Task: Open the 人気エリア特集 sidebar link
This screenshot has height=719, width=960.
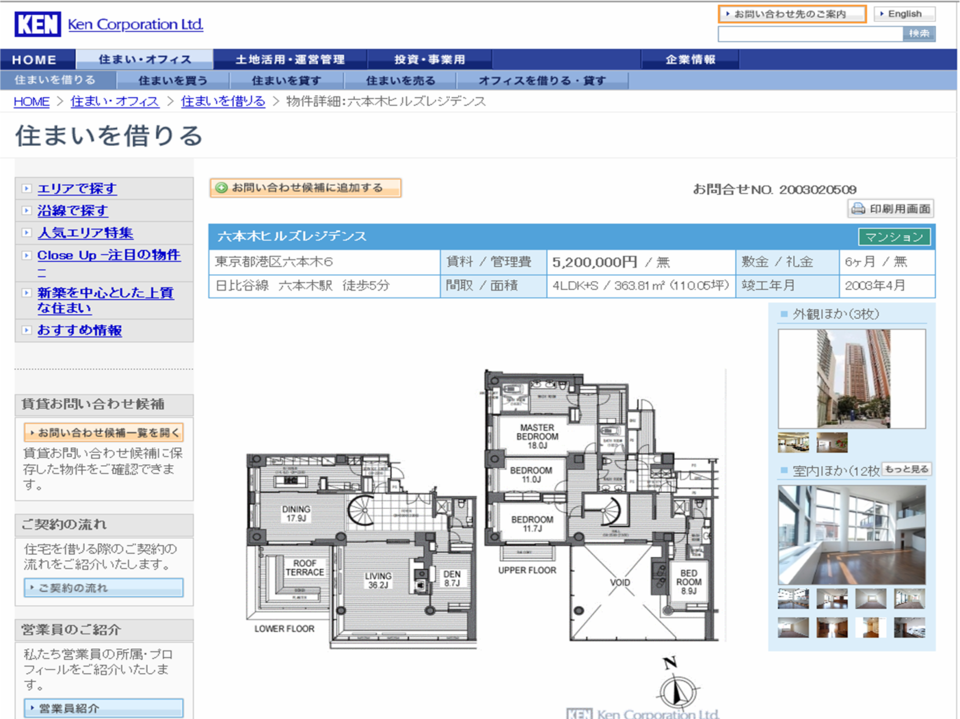Action: [85, 233]
